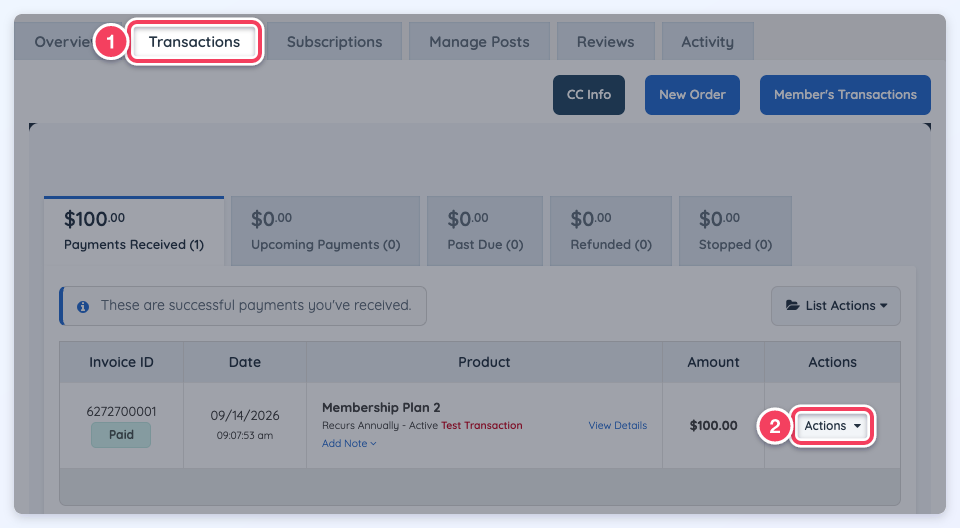
Task: View the Upcoming Payments (0) tab
Action: (x=326, y=231)
